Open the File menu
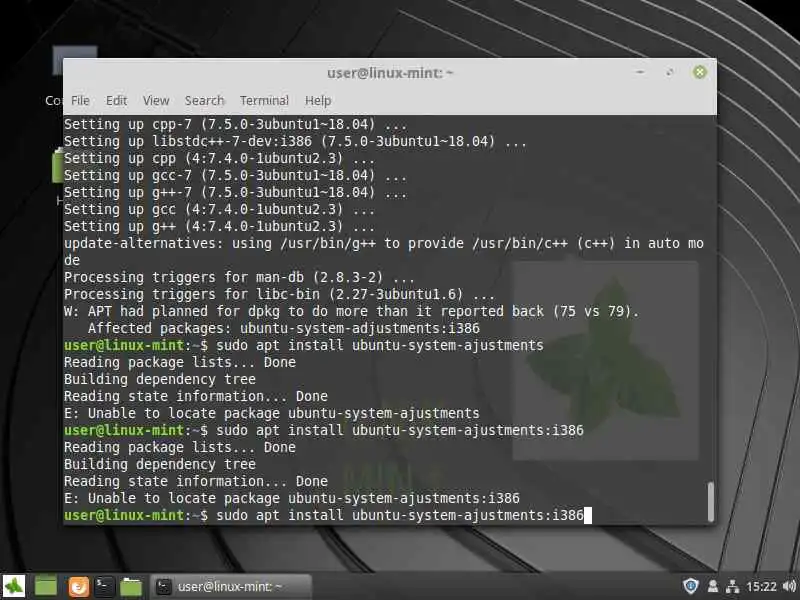This screenshot has width=800, height=600. pyautogui.click(x=80, y=101)
